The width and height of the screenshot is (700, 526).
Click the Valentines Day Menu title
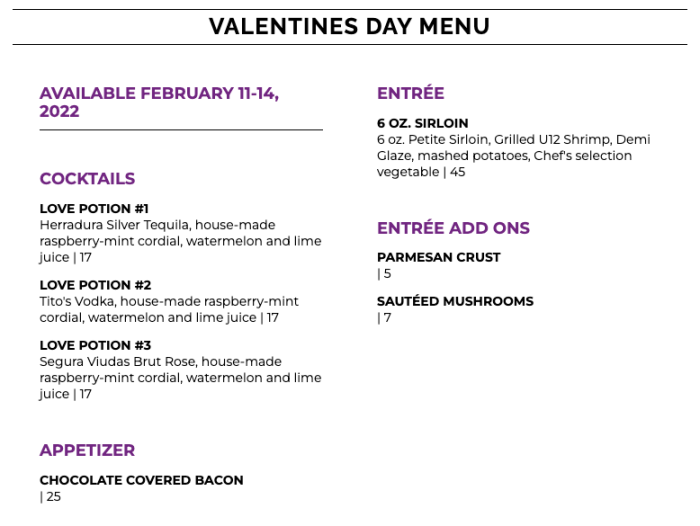[x=349, y=27]
